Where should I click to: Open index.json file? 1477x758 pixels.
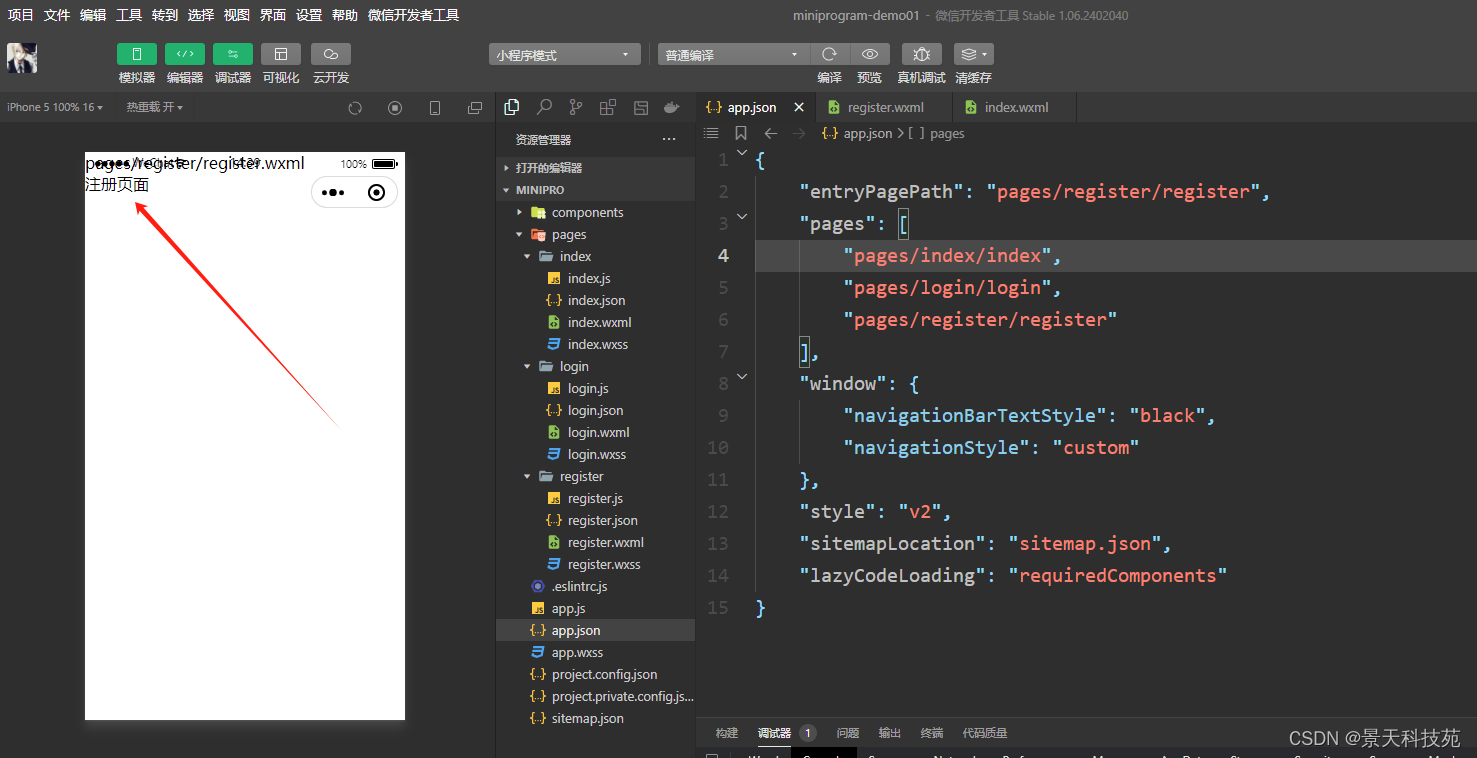pyautogui.click(x=595, y=300)
